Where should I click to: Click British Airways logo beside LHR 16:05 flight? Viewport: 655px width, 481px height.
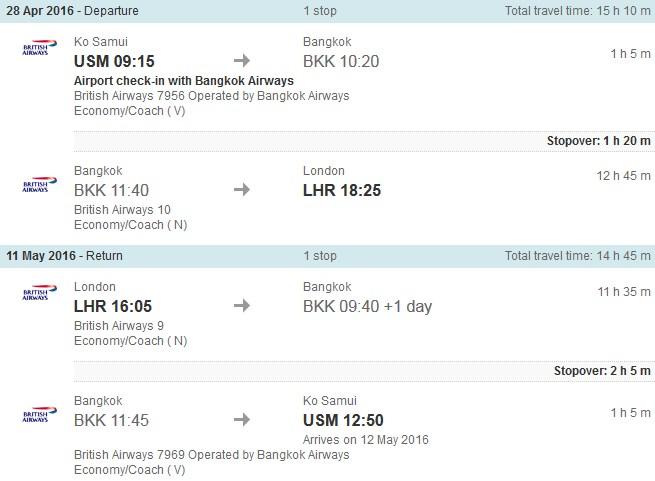coord(39,292)
